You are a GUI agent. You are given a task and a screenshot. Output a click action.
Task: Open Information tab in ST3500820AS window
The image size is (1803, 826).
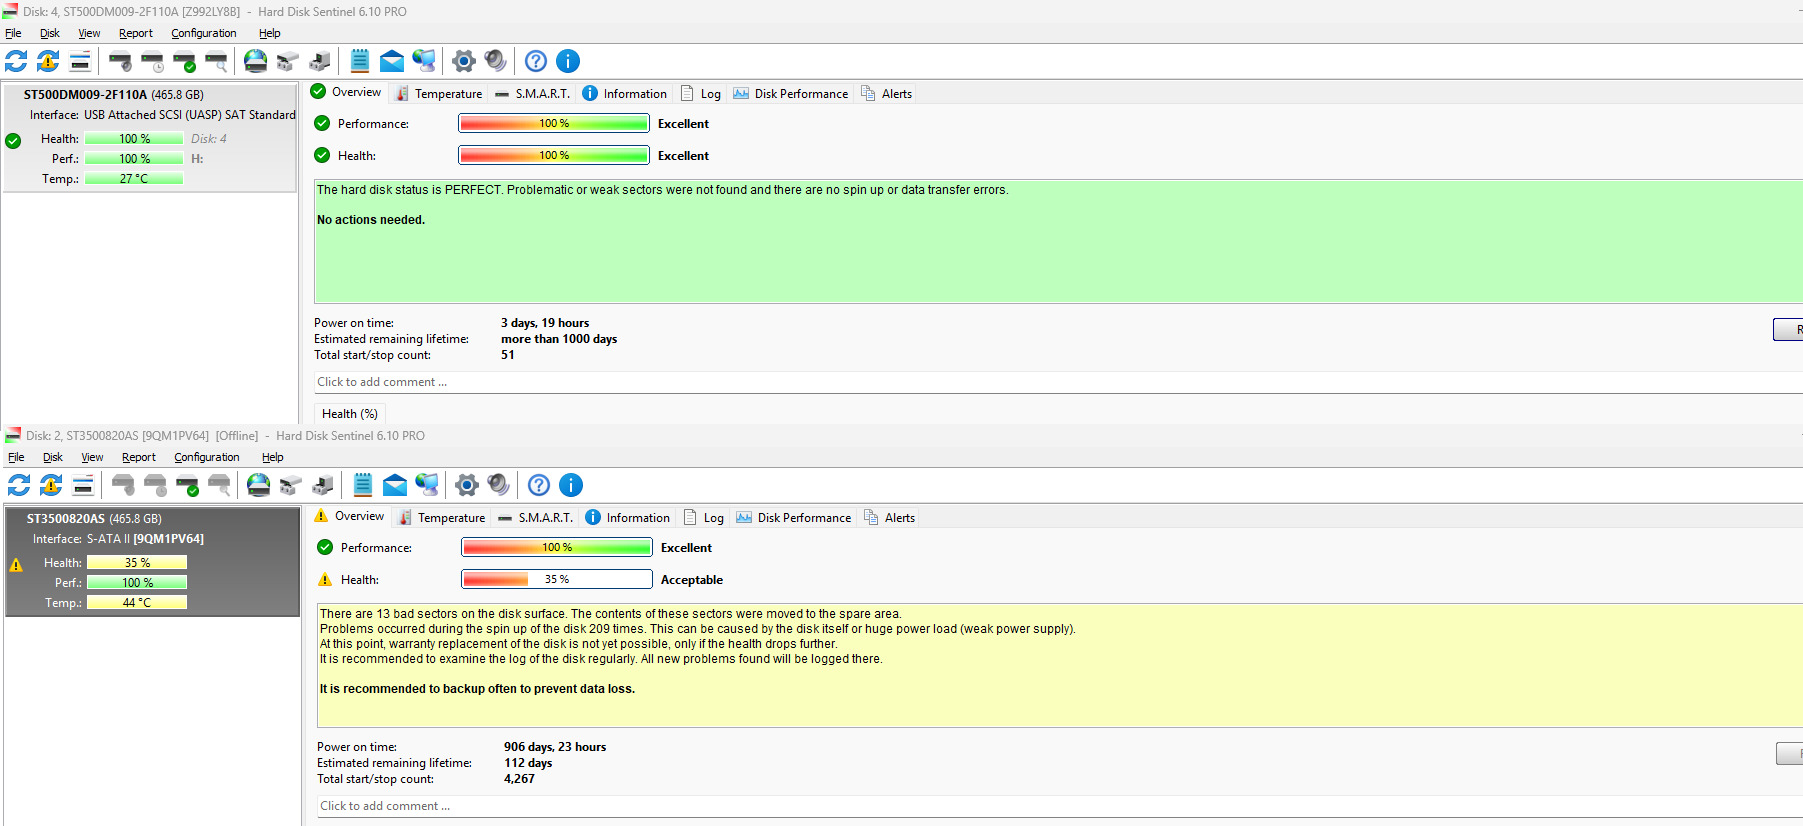[628, 517]
